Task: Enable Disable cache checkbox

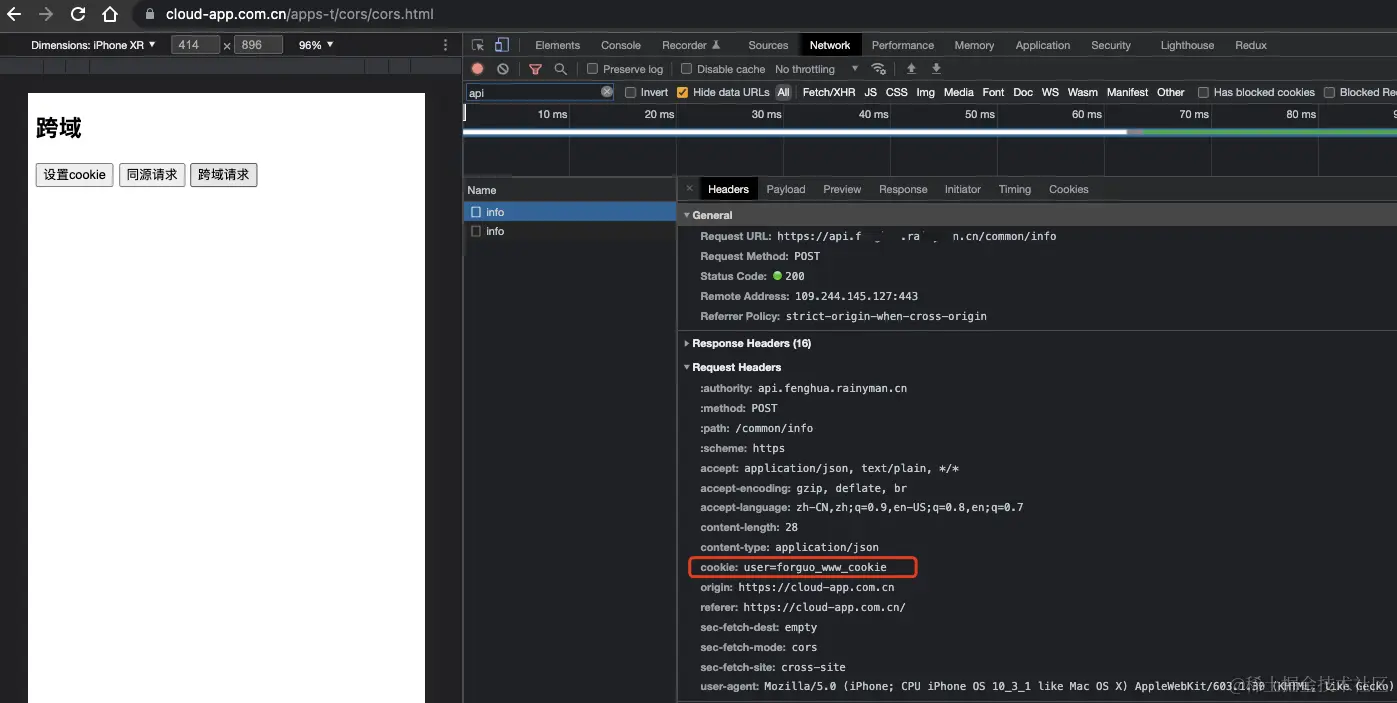Action: click(686, 69)
